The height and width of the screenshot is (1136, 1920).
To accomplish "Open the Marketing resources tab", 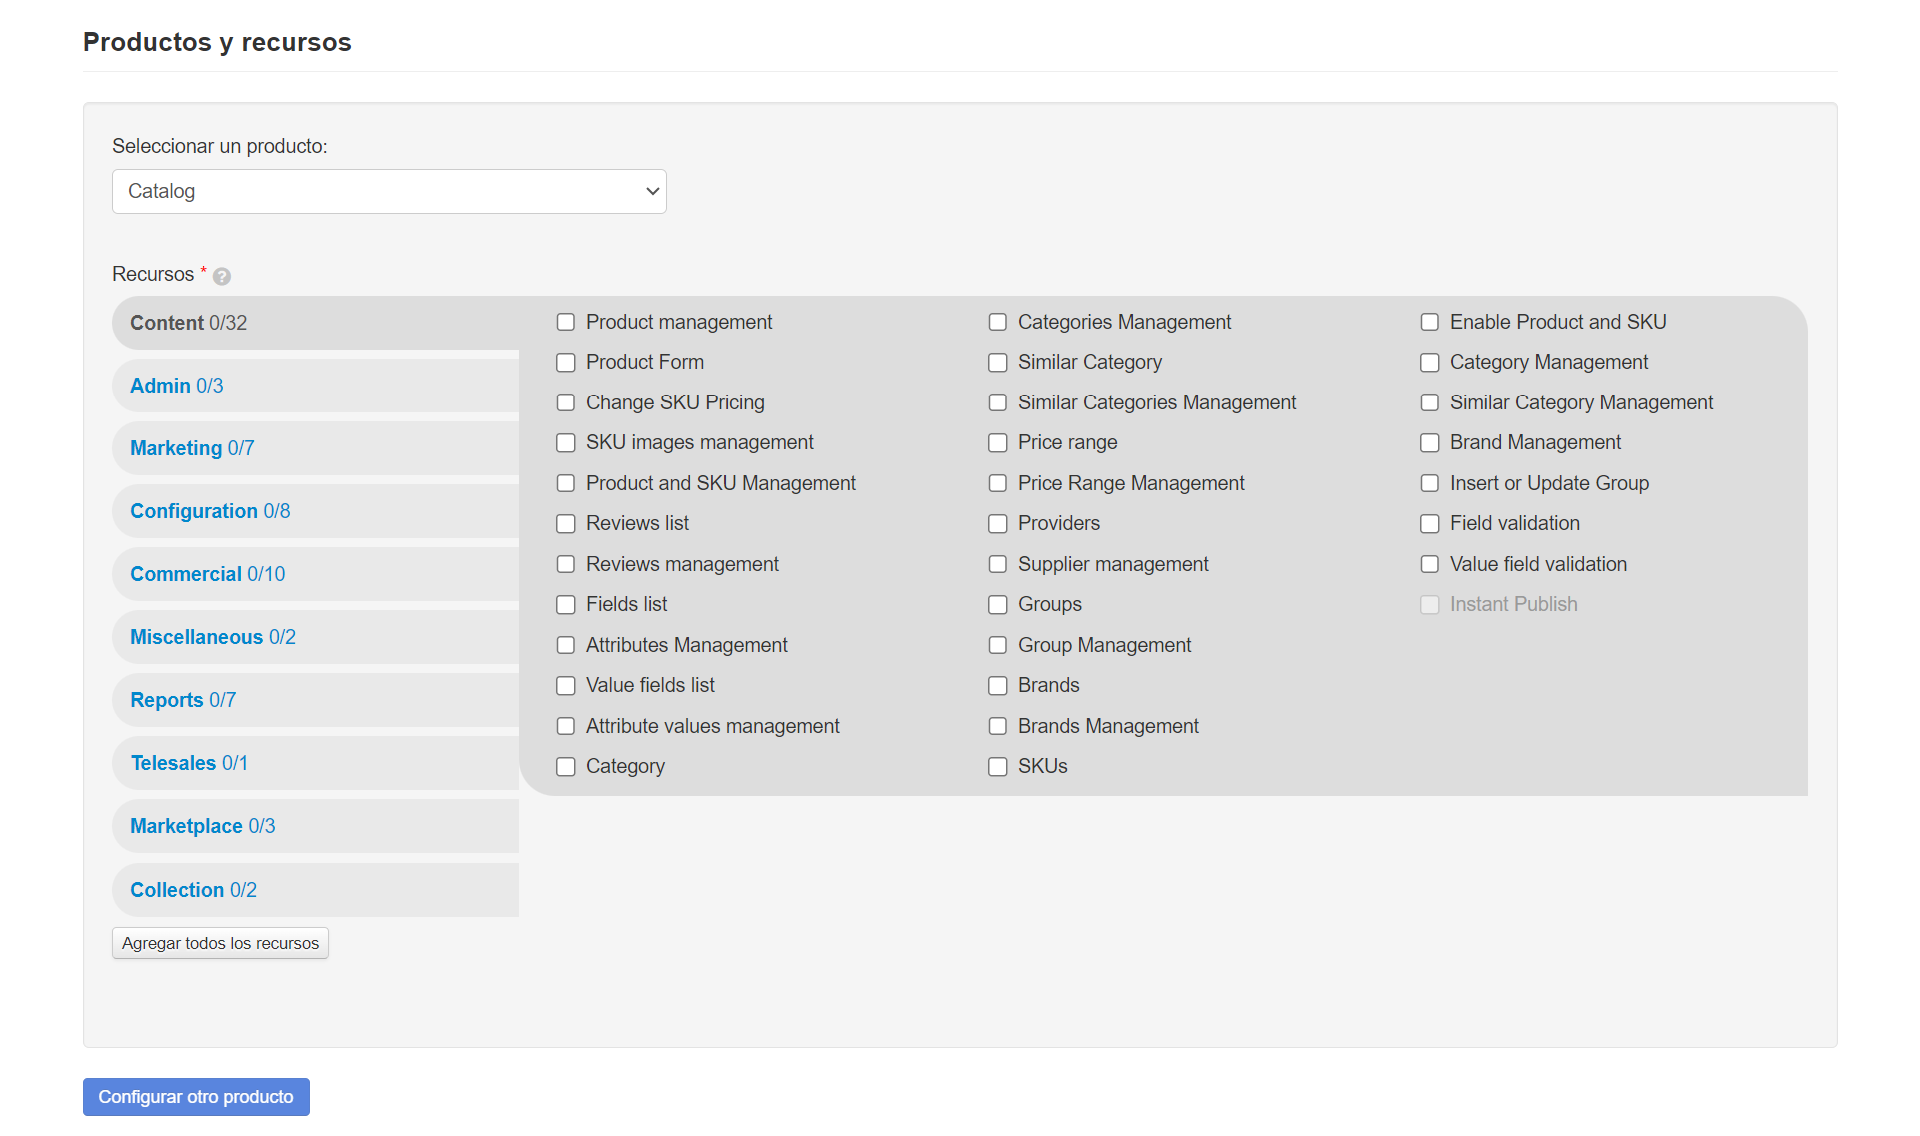I will click(192, 448).
